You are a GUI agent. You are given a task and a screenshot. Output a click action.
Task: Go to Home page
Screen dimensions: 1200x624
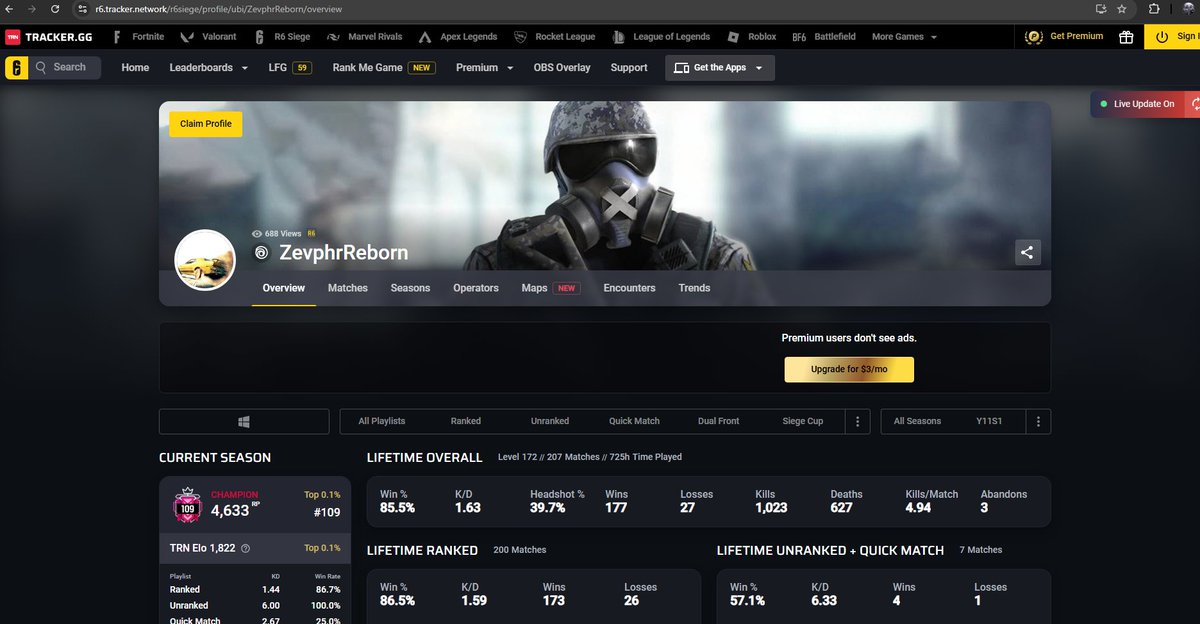[x=135, y=68]
